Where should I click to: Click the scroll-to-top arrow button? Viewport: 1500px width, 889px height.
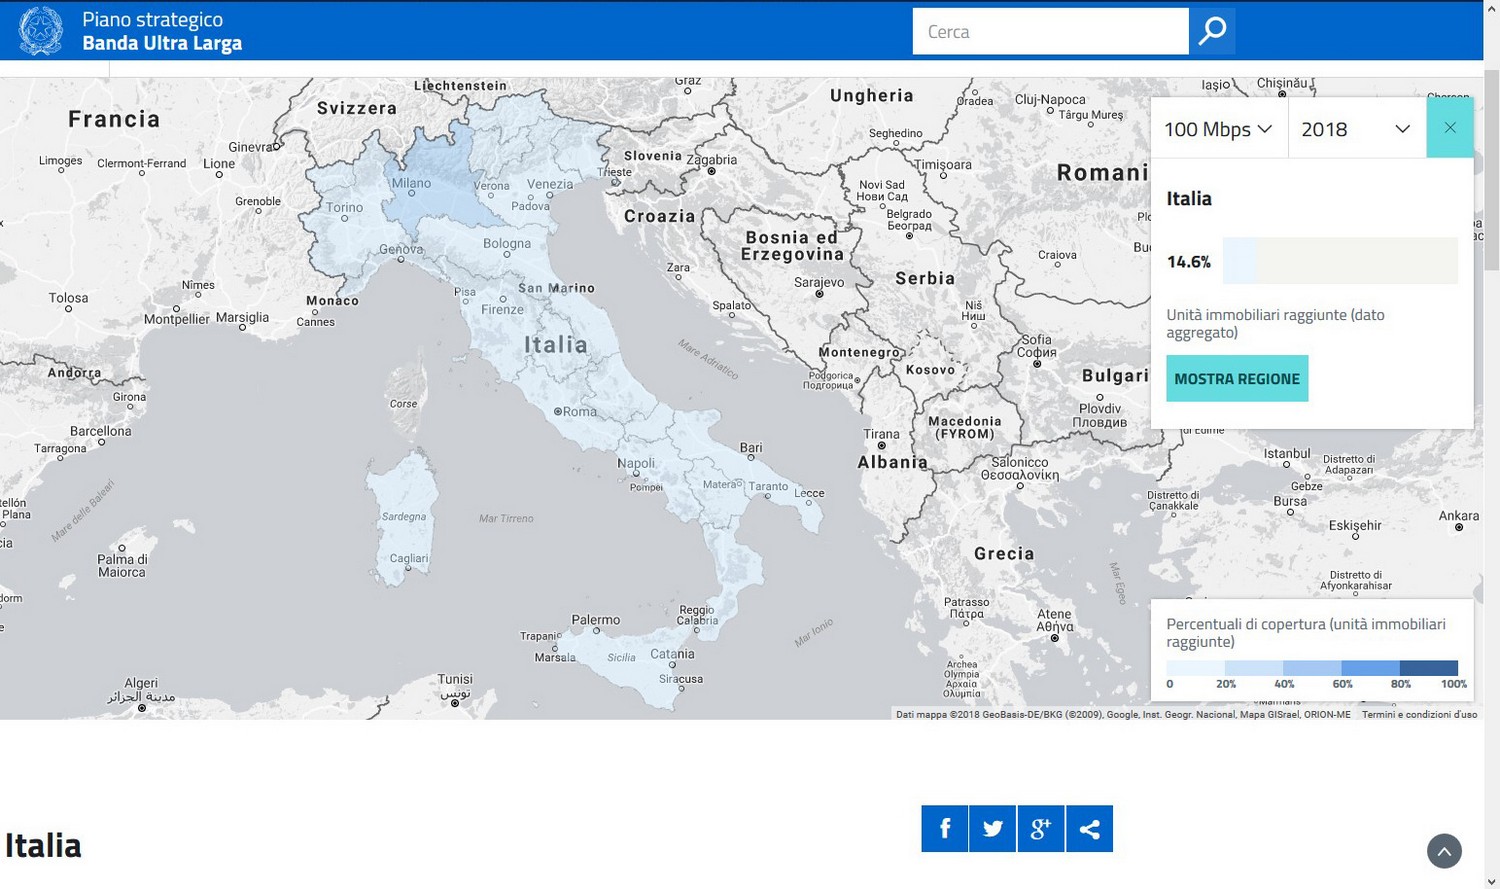pyautogui.click(x=1444, y=851)
